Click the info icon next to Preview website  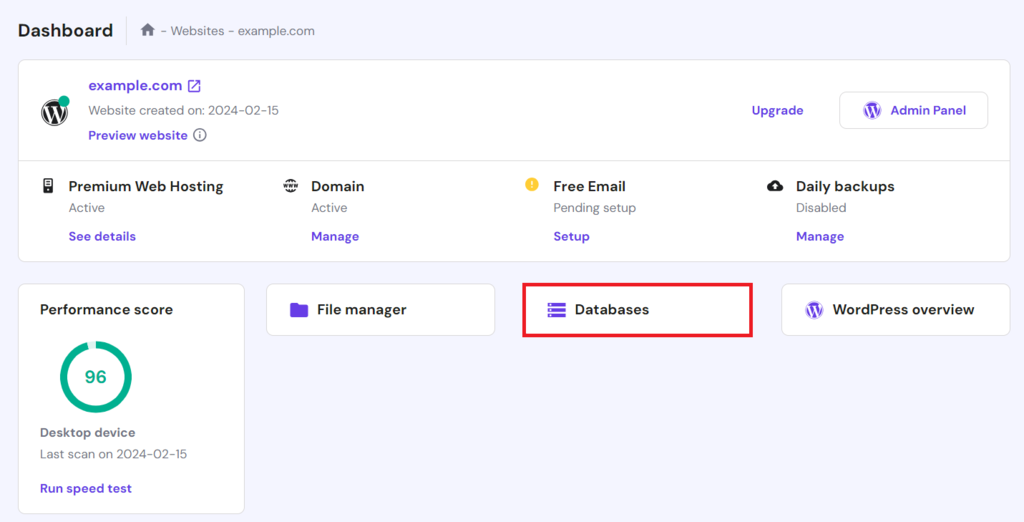200,135
